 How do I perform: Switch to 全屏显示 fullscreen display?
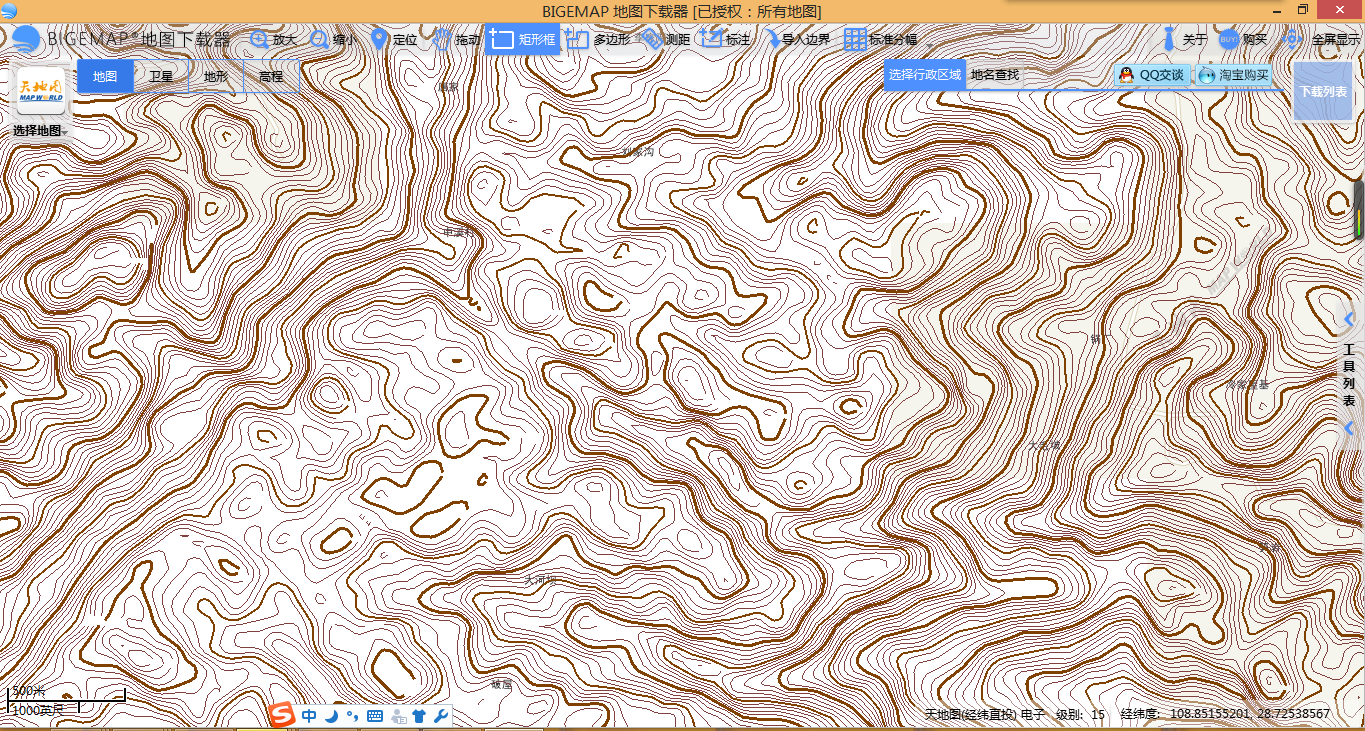(x=1321, y=40)
